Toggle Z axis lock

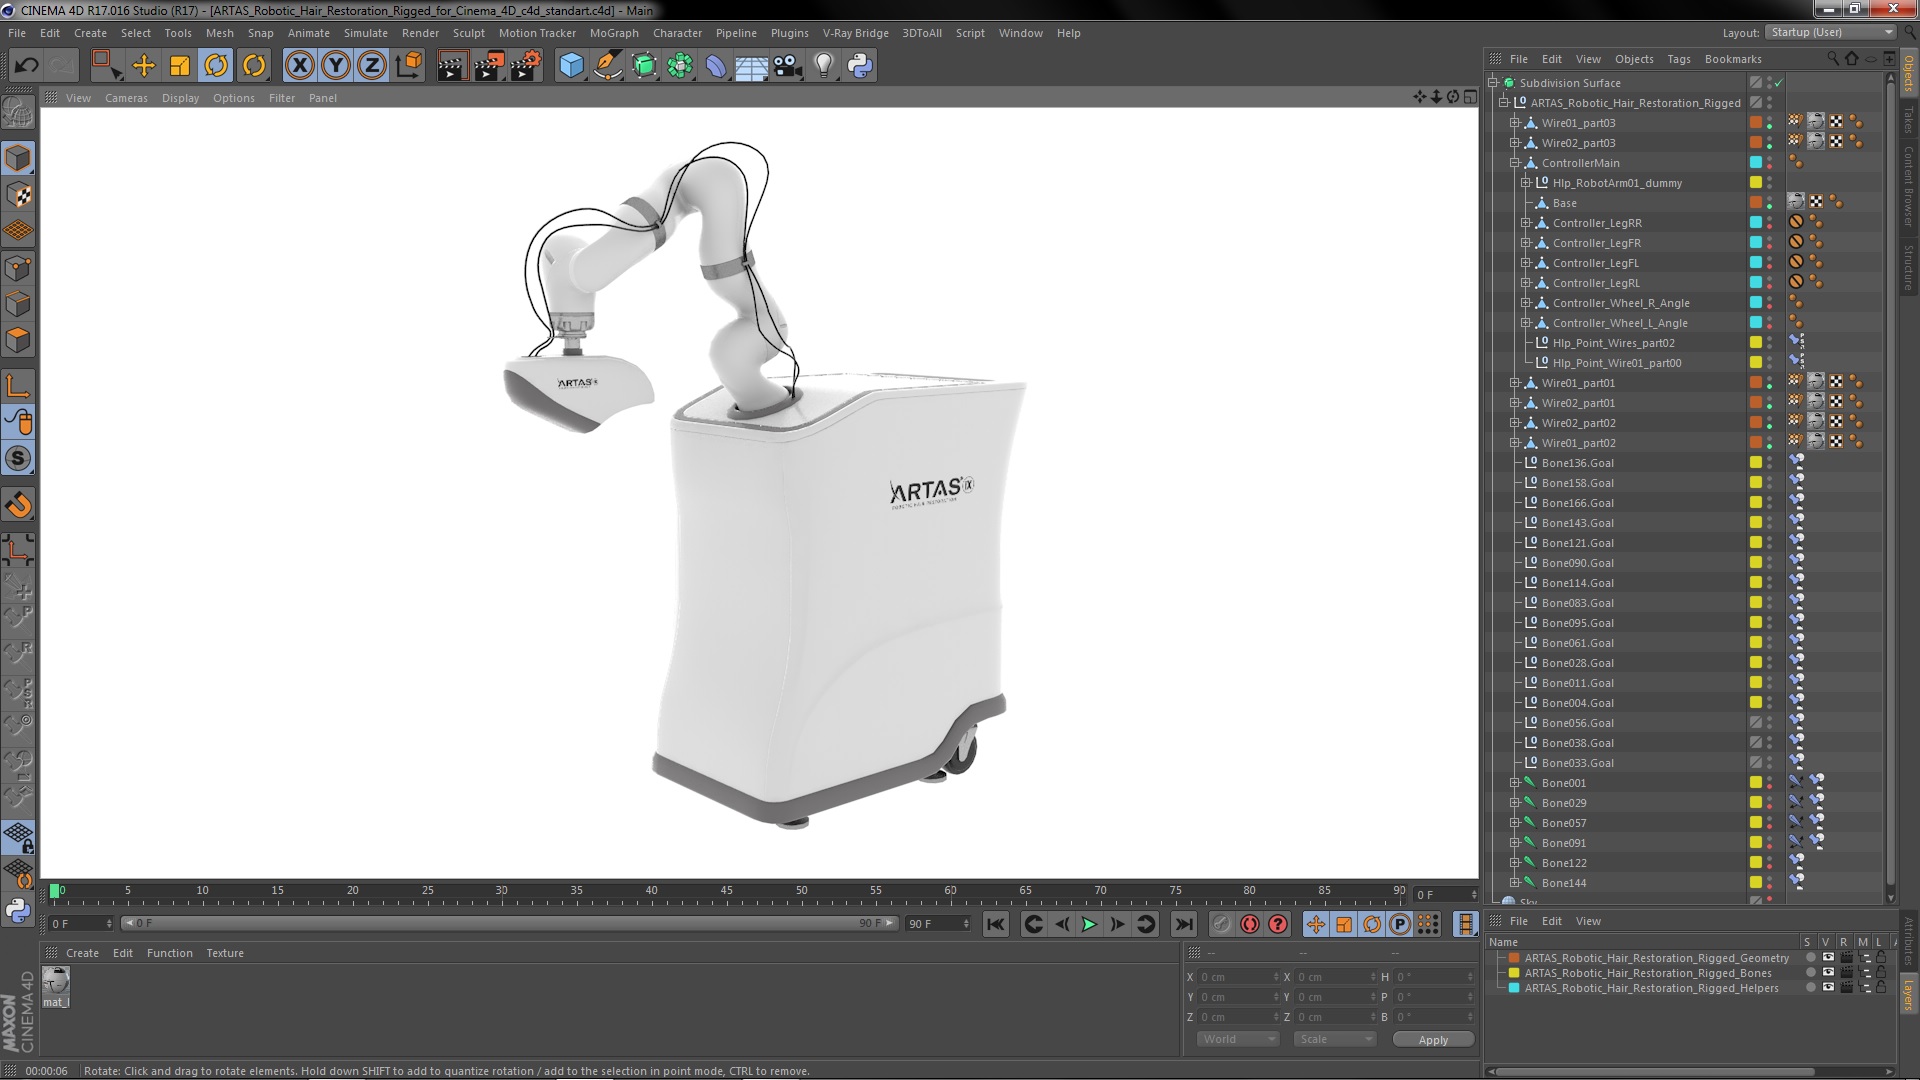coord(372,66)
